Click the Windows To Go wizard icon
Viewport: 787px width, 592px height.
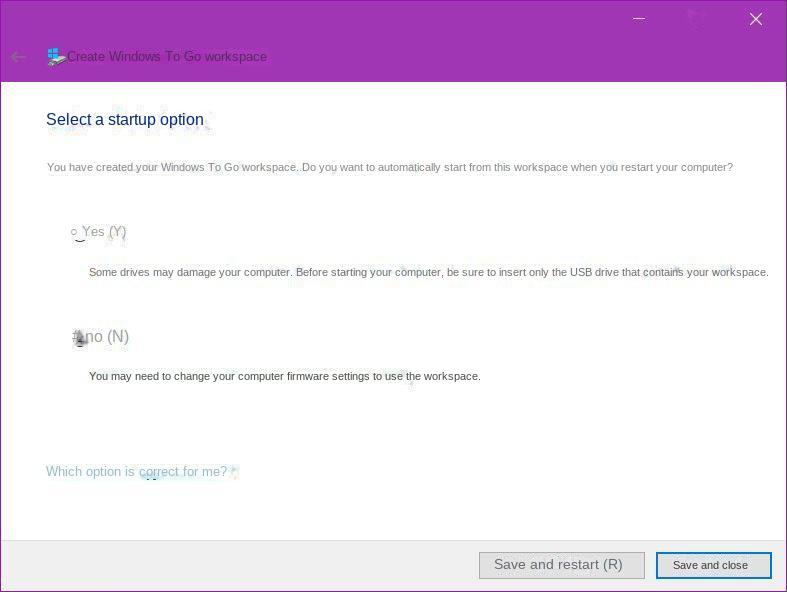tap(56, 57)
